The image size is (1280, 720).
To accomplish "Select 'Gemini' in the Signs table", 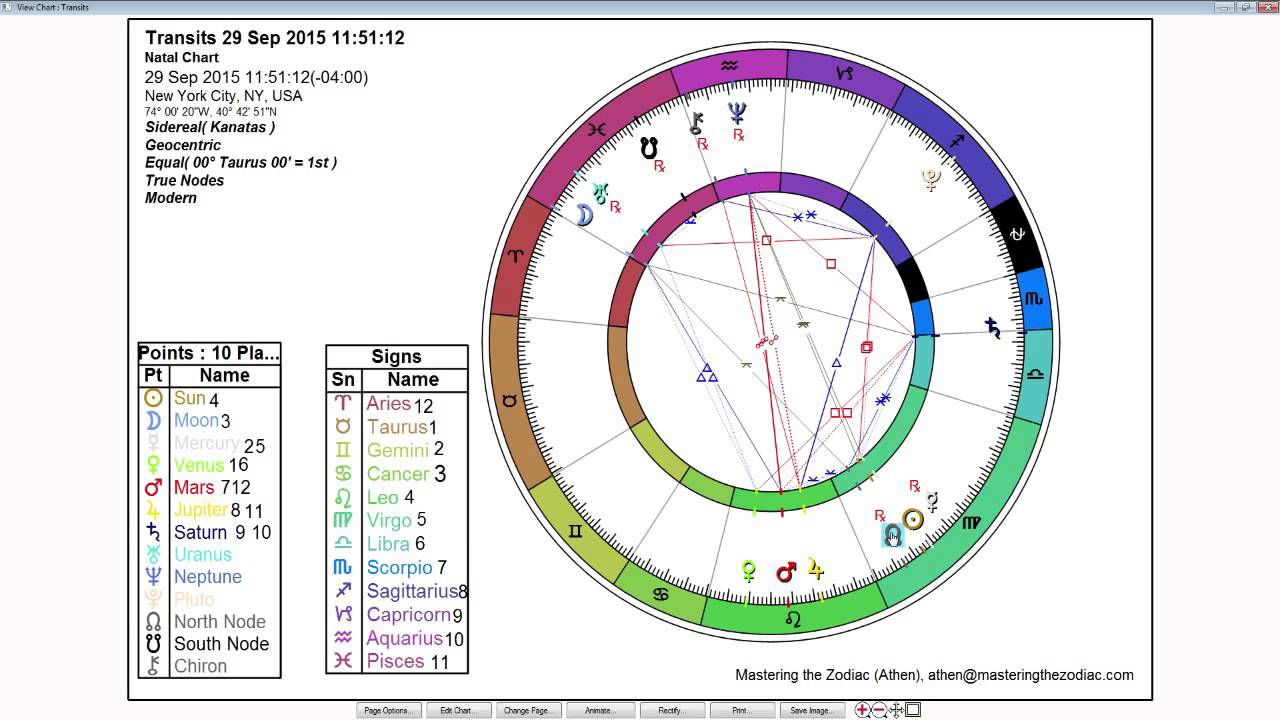I will pyautogui.click(x=398, y=451).
